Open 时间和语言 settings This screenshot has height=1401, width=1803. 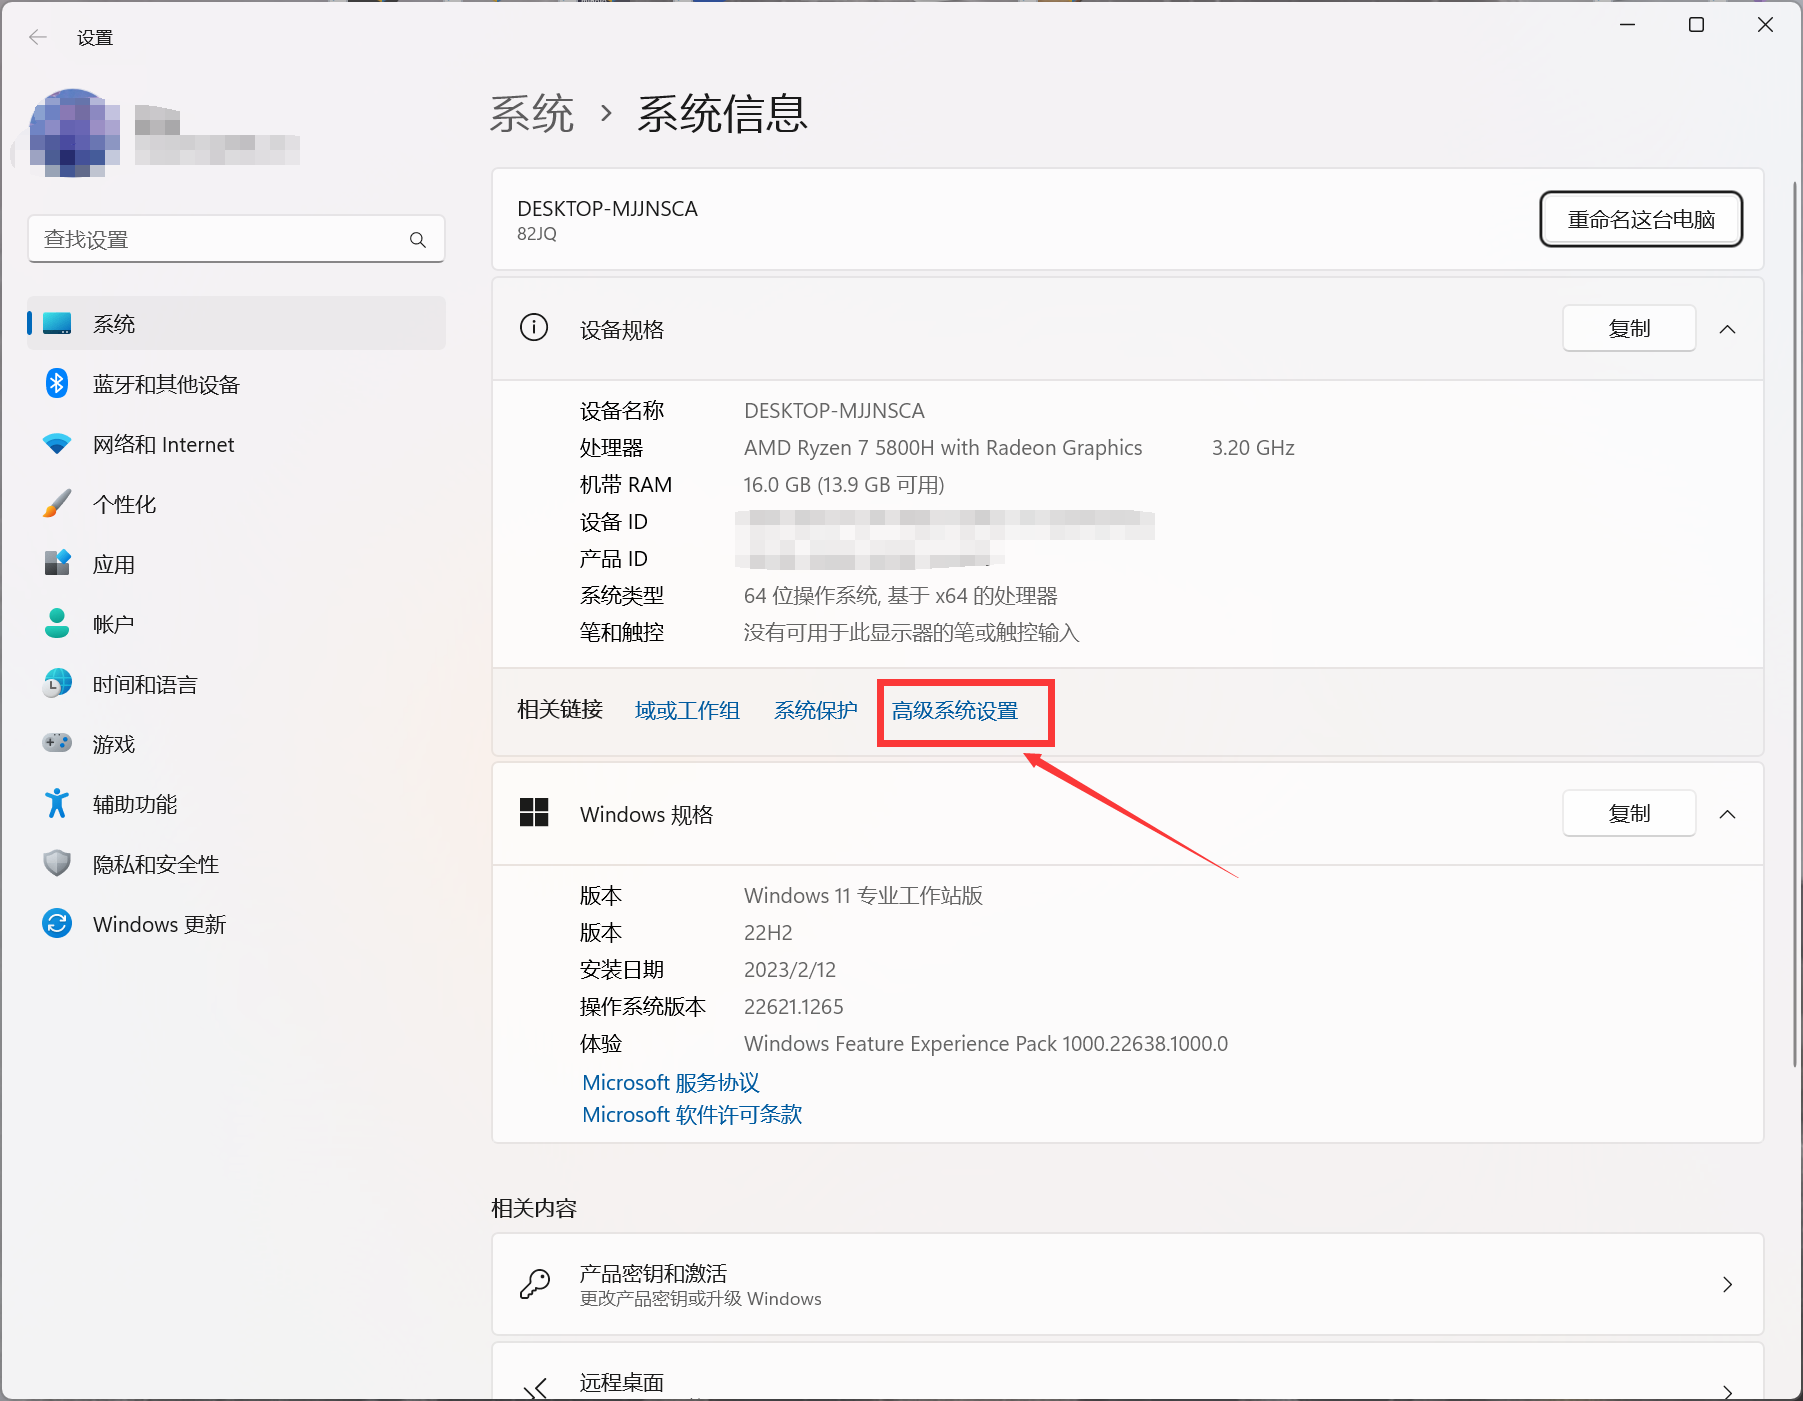(x=236, y=684)
